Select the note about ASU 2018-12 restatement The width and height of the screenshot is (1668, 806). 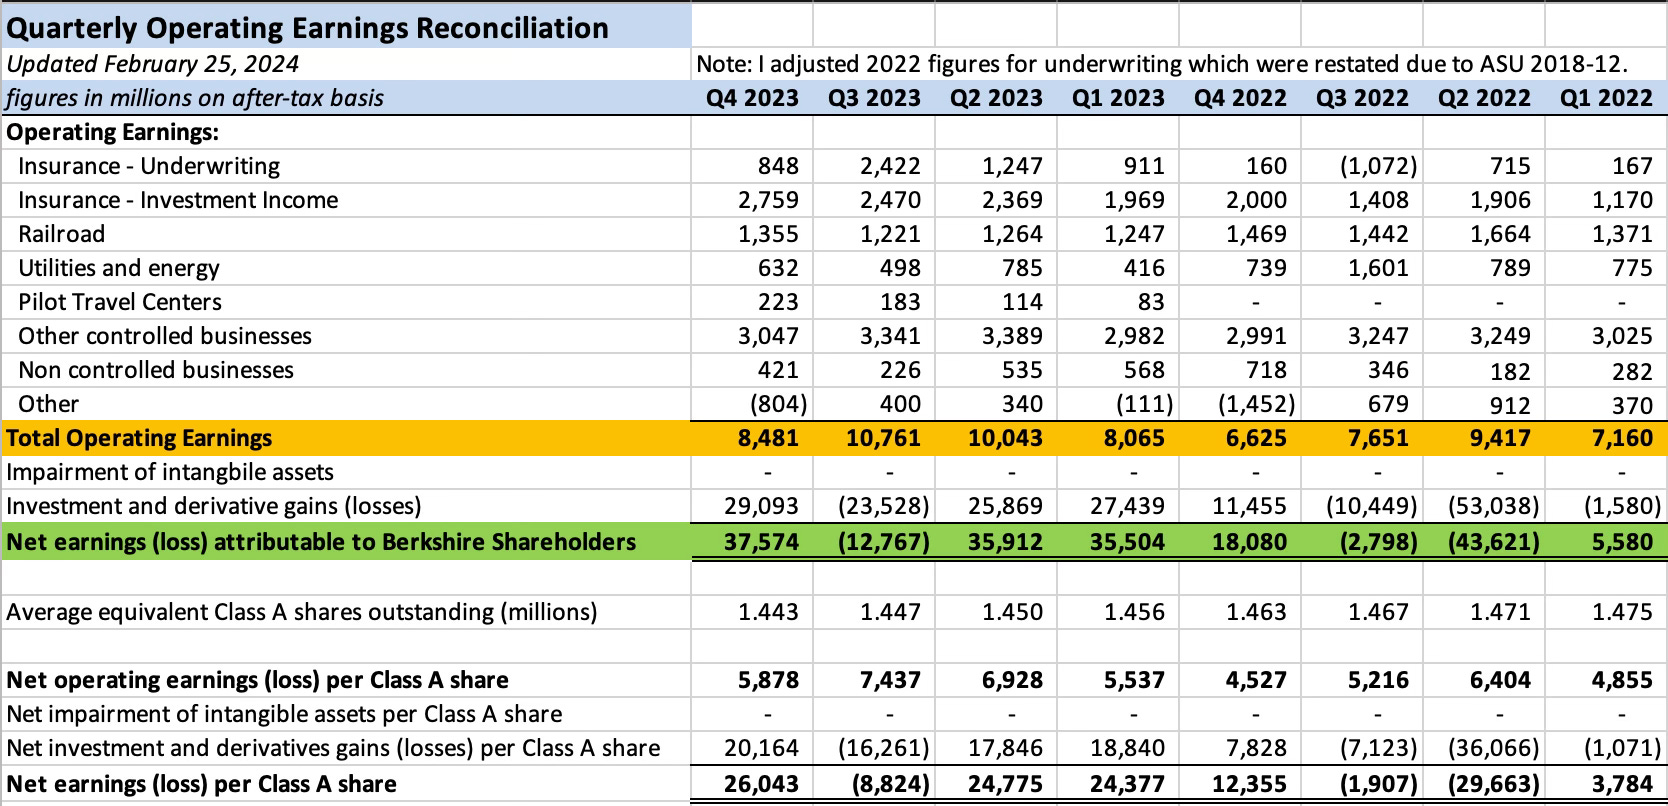(x=1162, y=64)
